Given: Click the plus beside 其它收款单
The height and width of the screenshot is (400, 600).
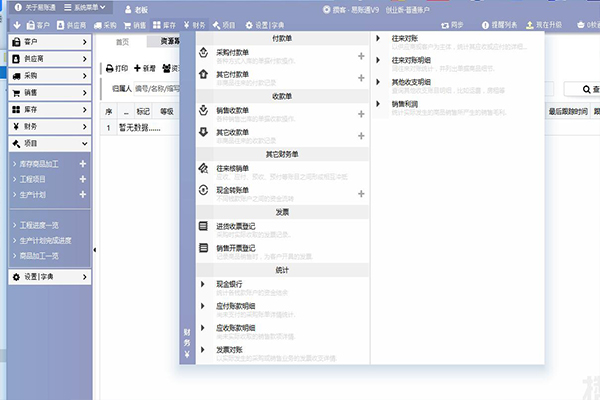Looking at the screenshot, I should (361, 136).
